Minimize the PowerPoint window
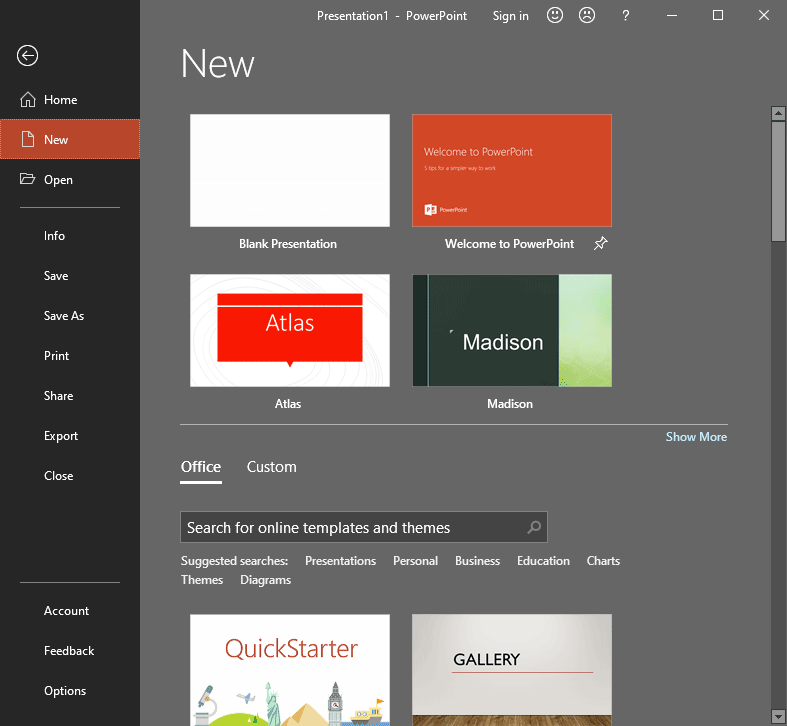 pyautogui.click(x=672, y=16)
